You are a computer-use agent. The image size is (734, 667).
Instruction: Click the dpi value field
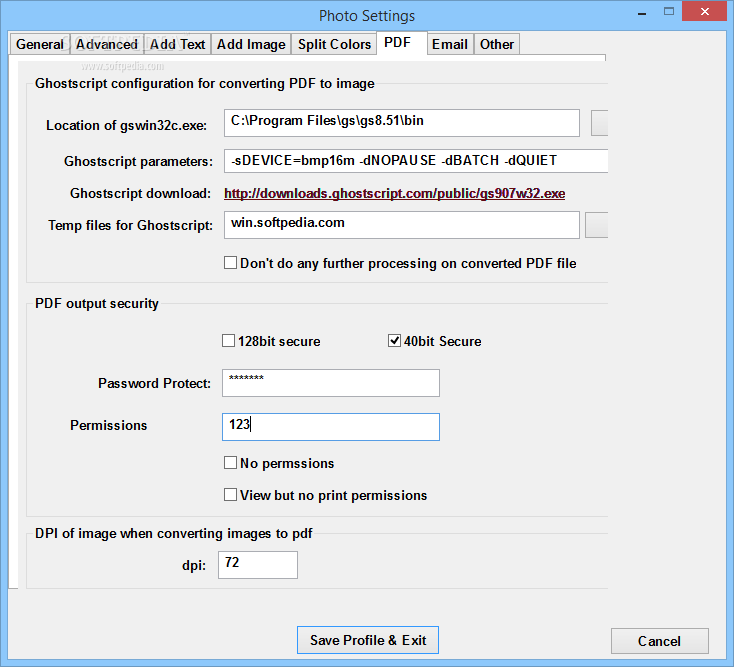[257, 564]
